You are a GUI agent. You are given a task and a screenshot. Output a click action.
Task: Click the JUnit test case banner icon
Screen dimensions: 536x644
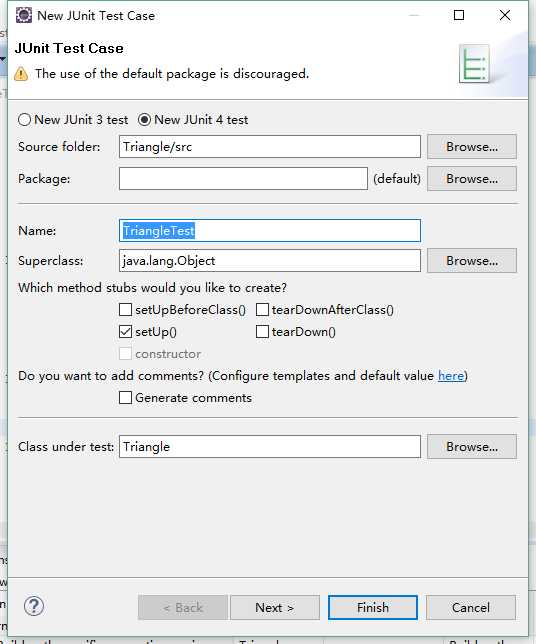pyautogui.click(x=474, y=64)
